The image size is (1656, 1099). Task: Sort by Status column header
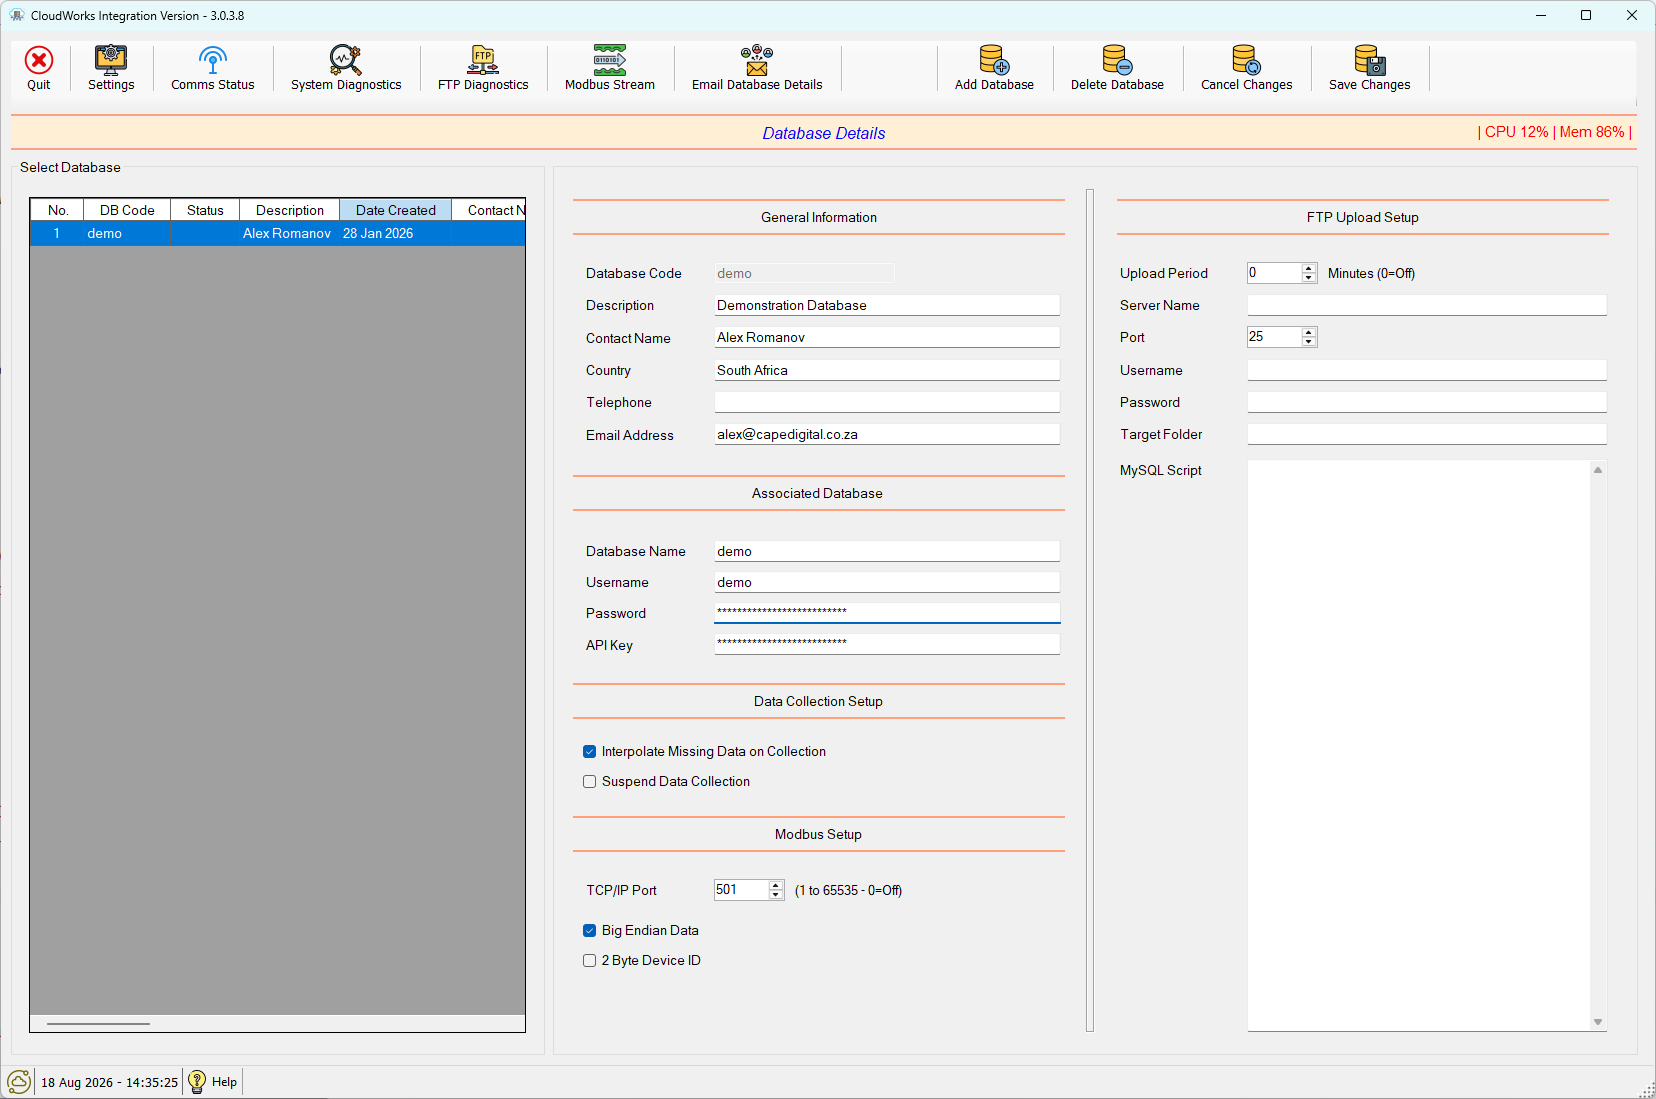[205, 210]
